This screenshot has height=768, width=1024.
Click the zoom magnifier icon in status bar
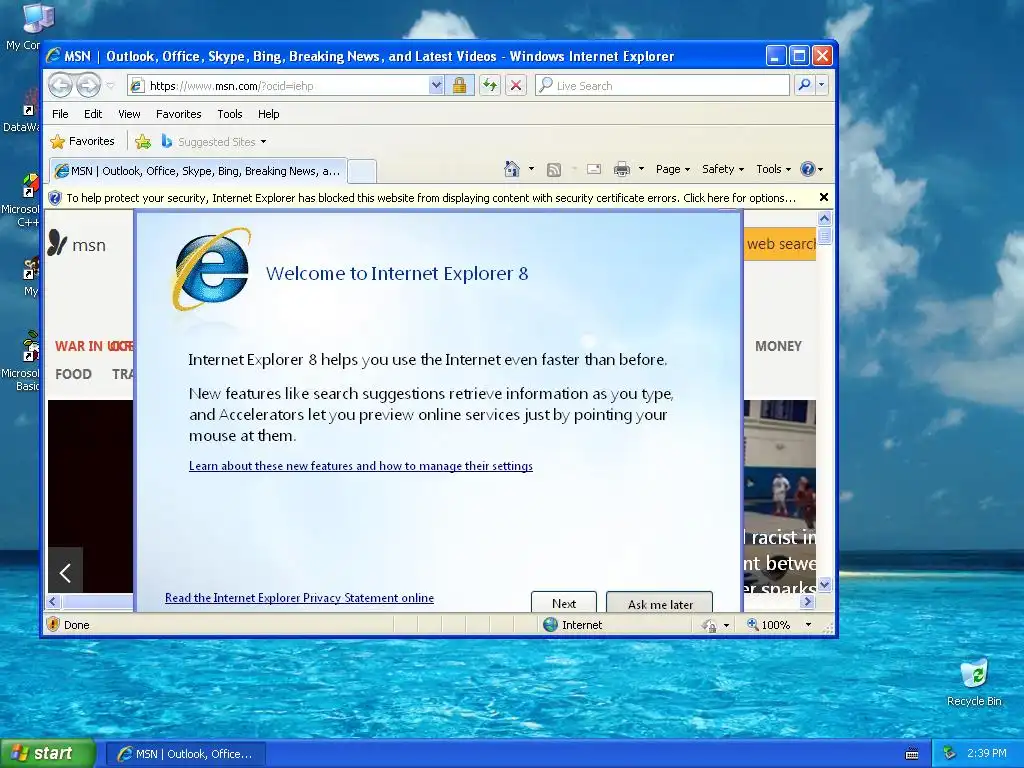click(753, 624)
